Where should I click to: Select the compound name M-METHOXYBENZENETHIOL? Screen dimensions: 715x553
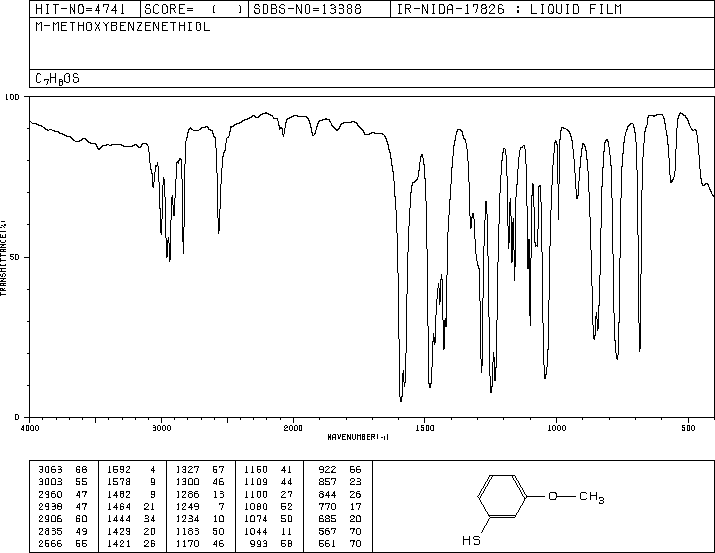(x=123, y=27)
